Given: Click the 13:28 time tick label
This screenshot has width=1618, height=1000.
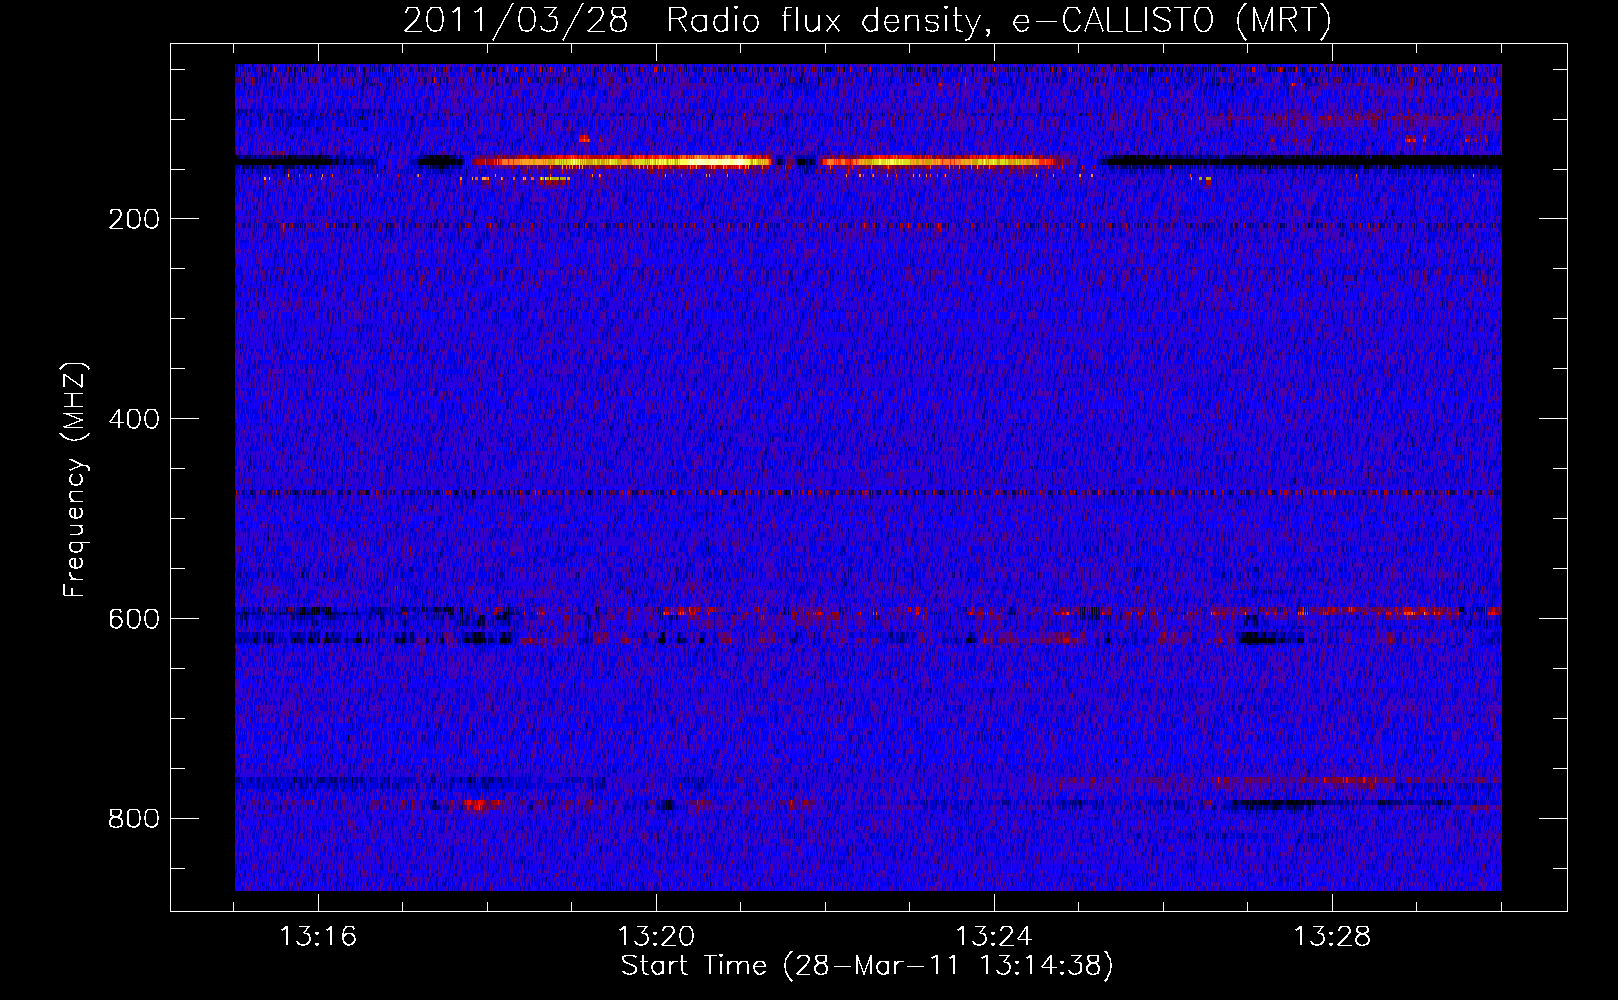Looking at the screenshot, I should click(1332, 937).
